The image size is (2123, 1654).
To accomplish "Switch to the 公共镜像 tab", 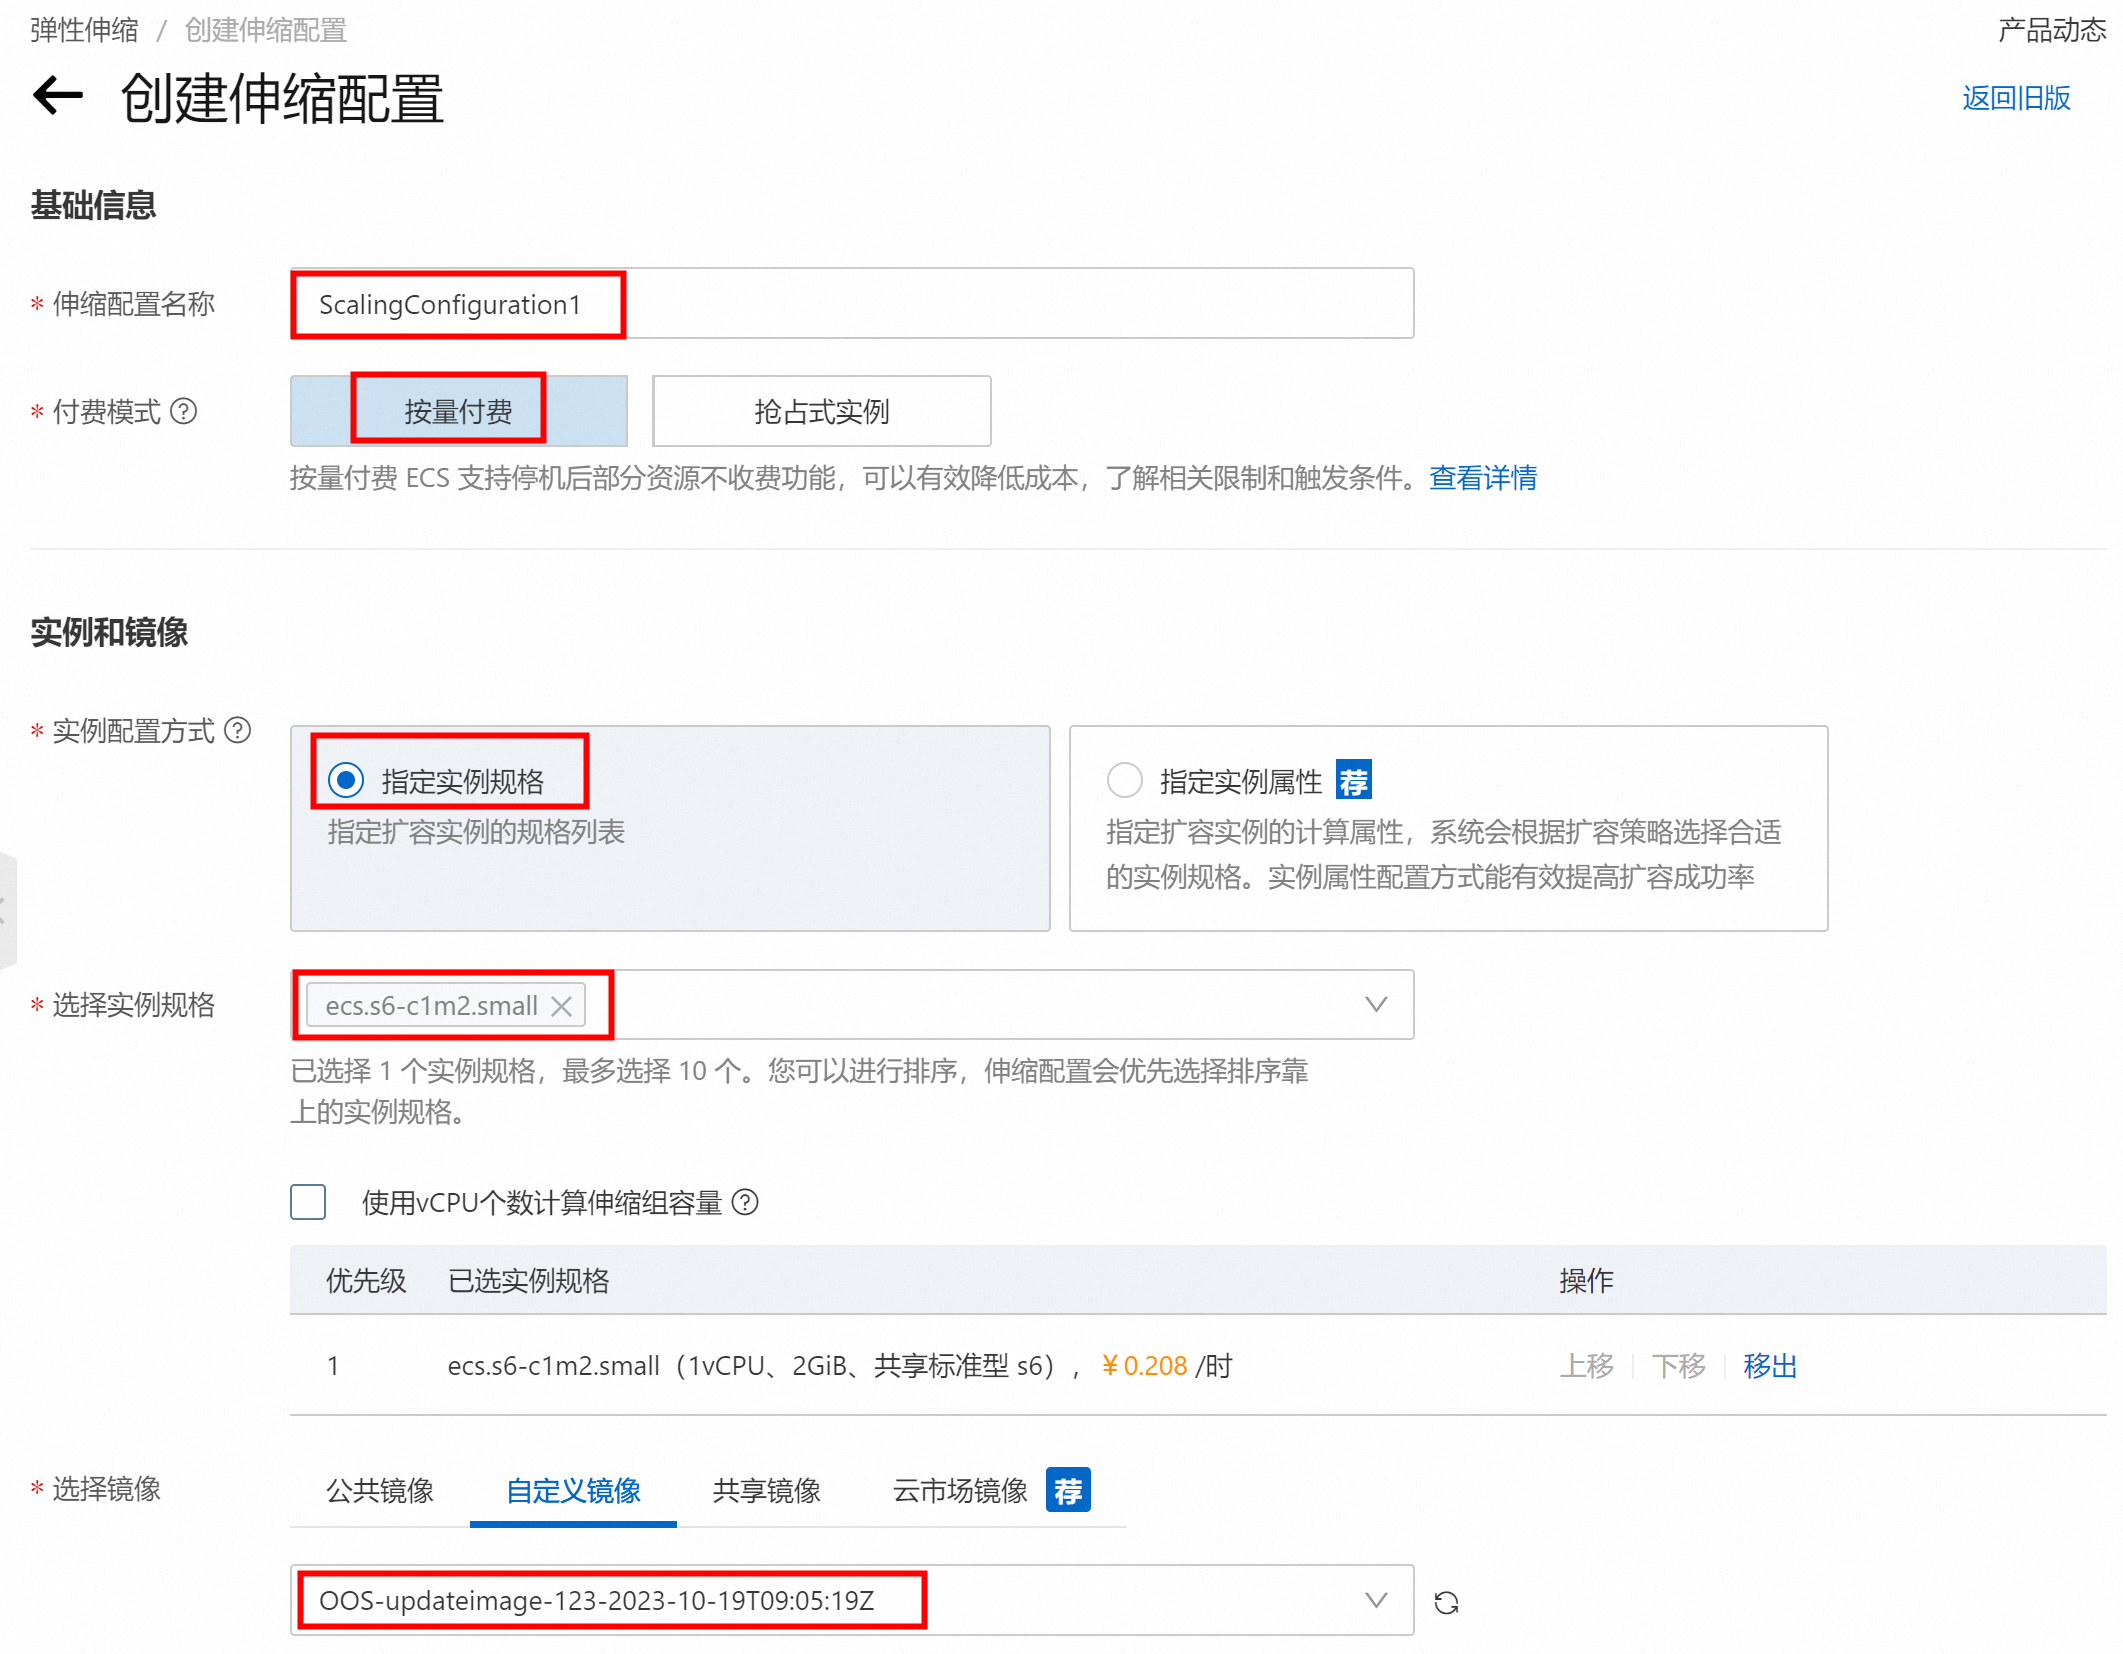I will 380,1491.
